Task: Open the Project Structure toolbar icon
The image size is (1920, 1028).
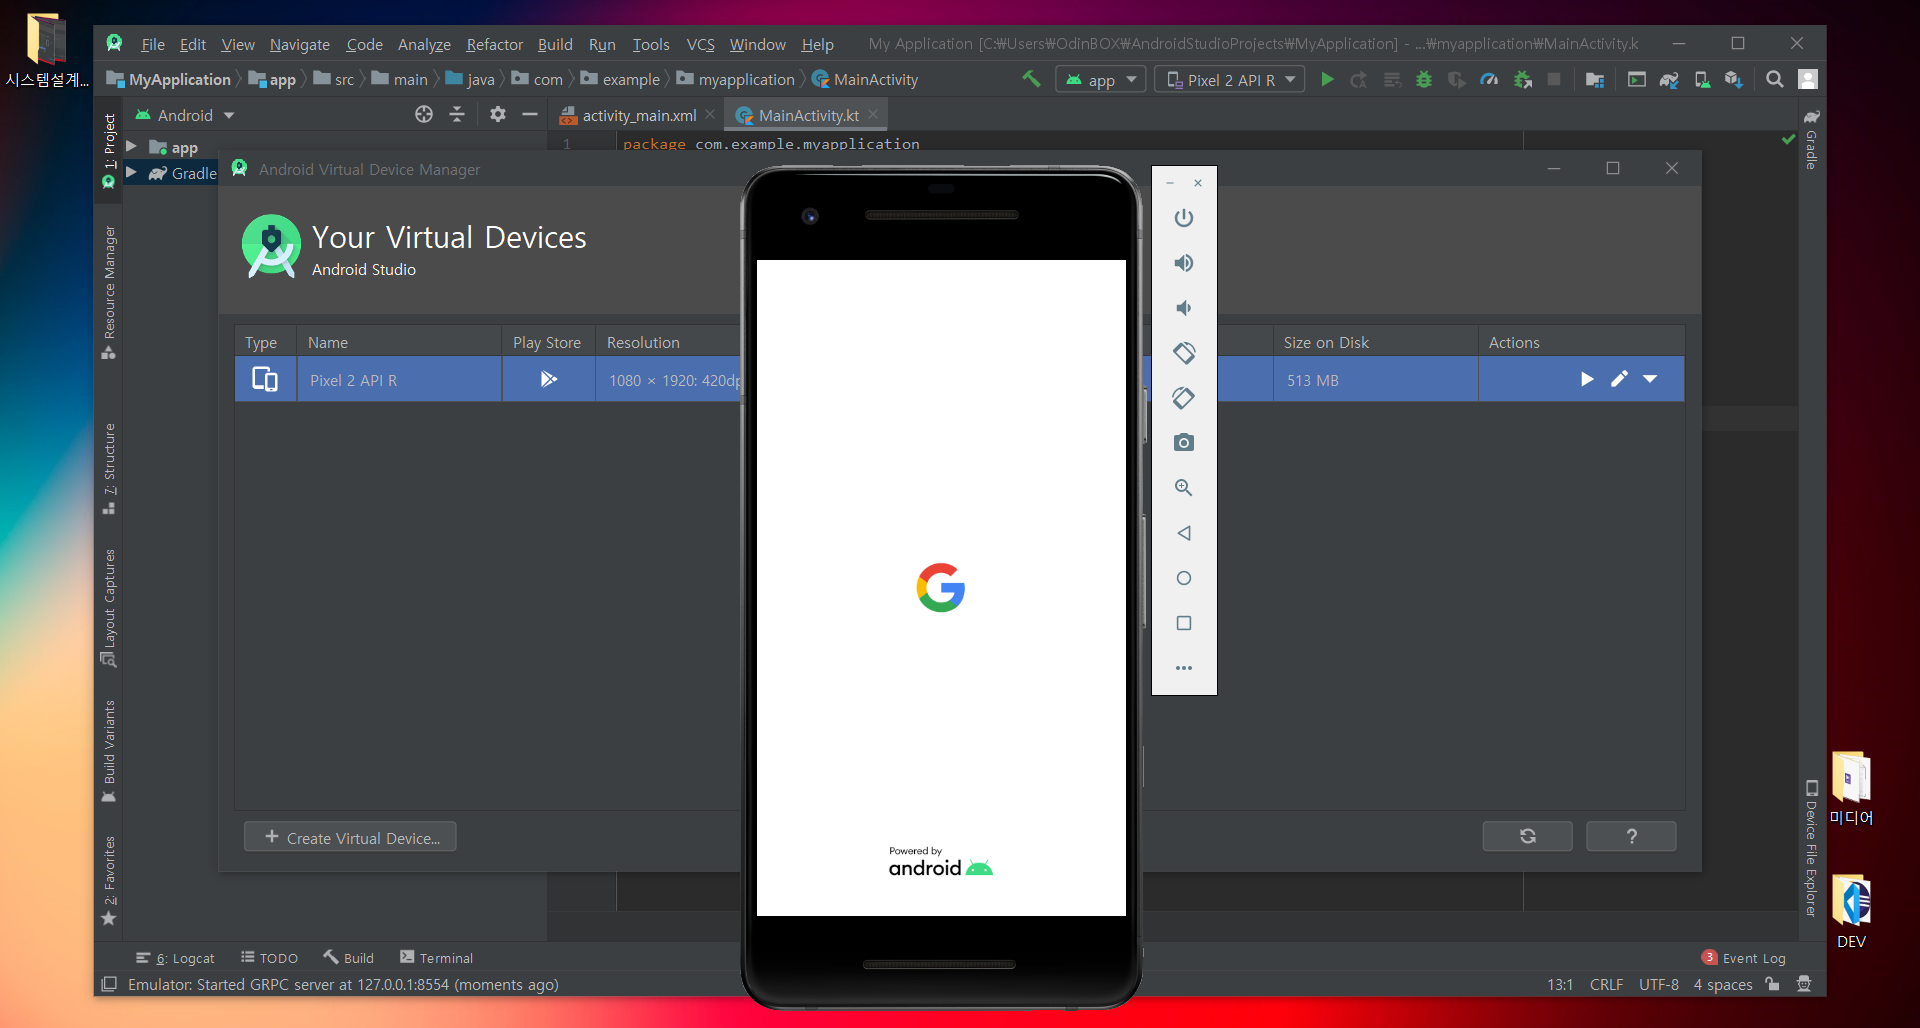Action: [1595, 79]
